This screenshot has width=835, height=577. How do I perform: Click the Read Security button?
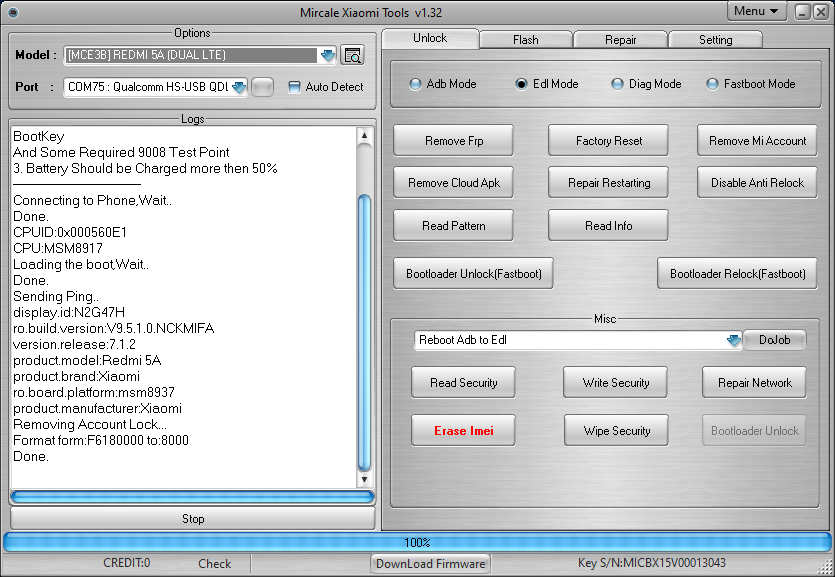pyautogui.click(x=463, y=383)
